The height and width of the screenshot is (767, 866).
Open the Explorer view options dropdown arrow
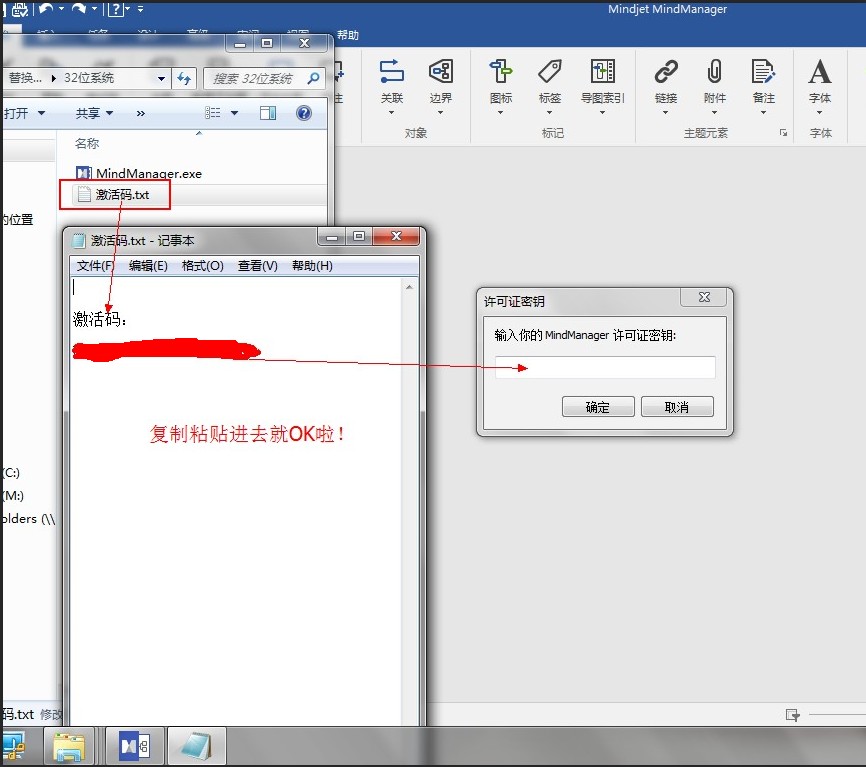coord(234,113)
